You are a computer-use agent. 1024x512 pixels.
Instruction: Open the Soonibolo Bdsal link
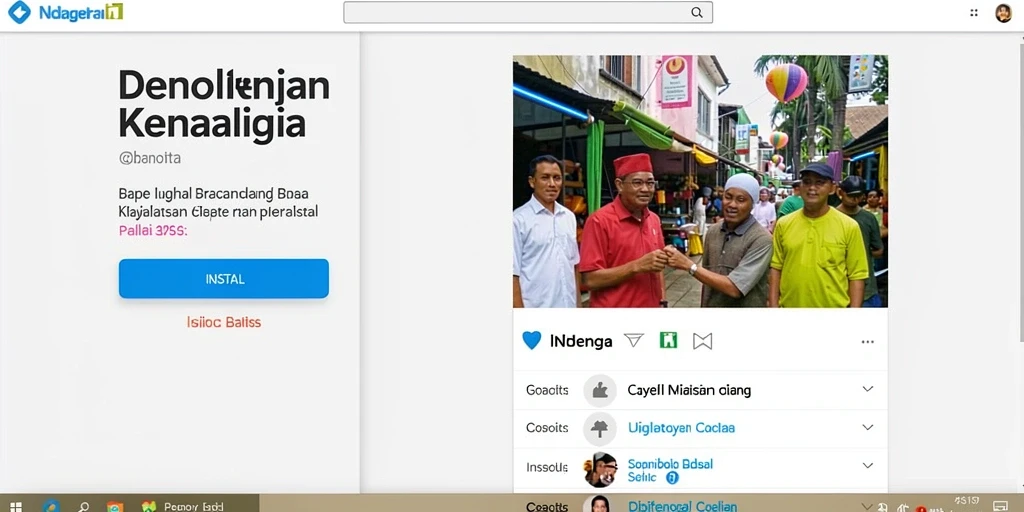(x=670, y=464)
